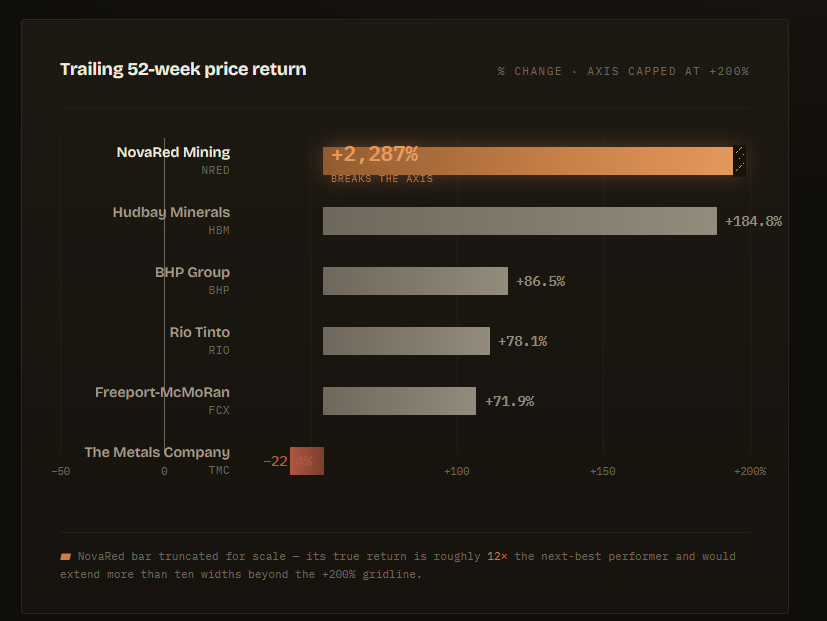Click the 'HBM' ticker symbol
Screen dimensions: 827x621
point(219,231)
